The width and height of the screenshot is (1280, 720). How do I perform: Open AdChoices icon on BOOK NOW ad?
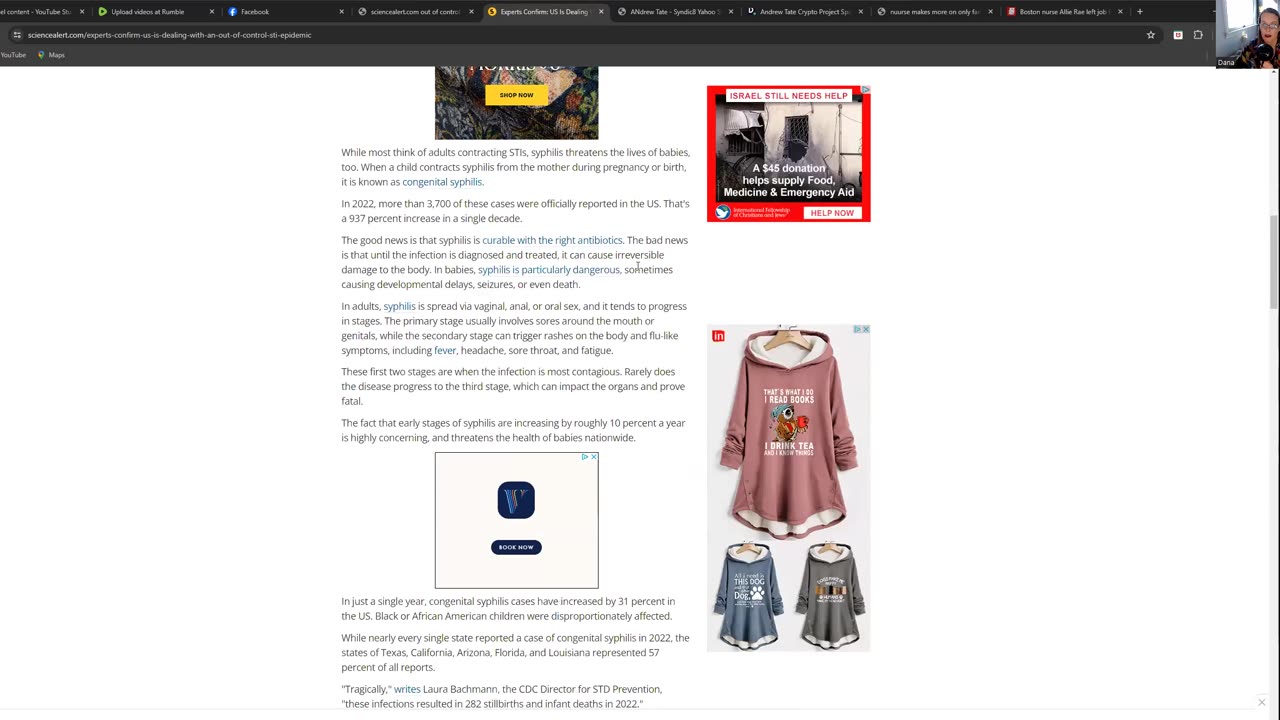pyautogui.click(x=585, y=457)
